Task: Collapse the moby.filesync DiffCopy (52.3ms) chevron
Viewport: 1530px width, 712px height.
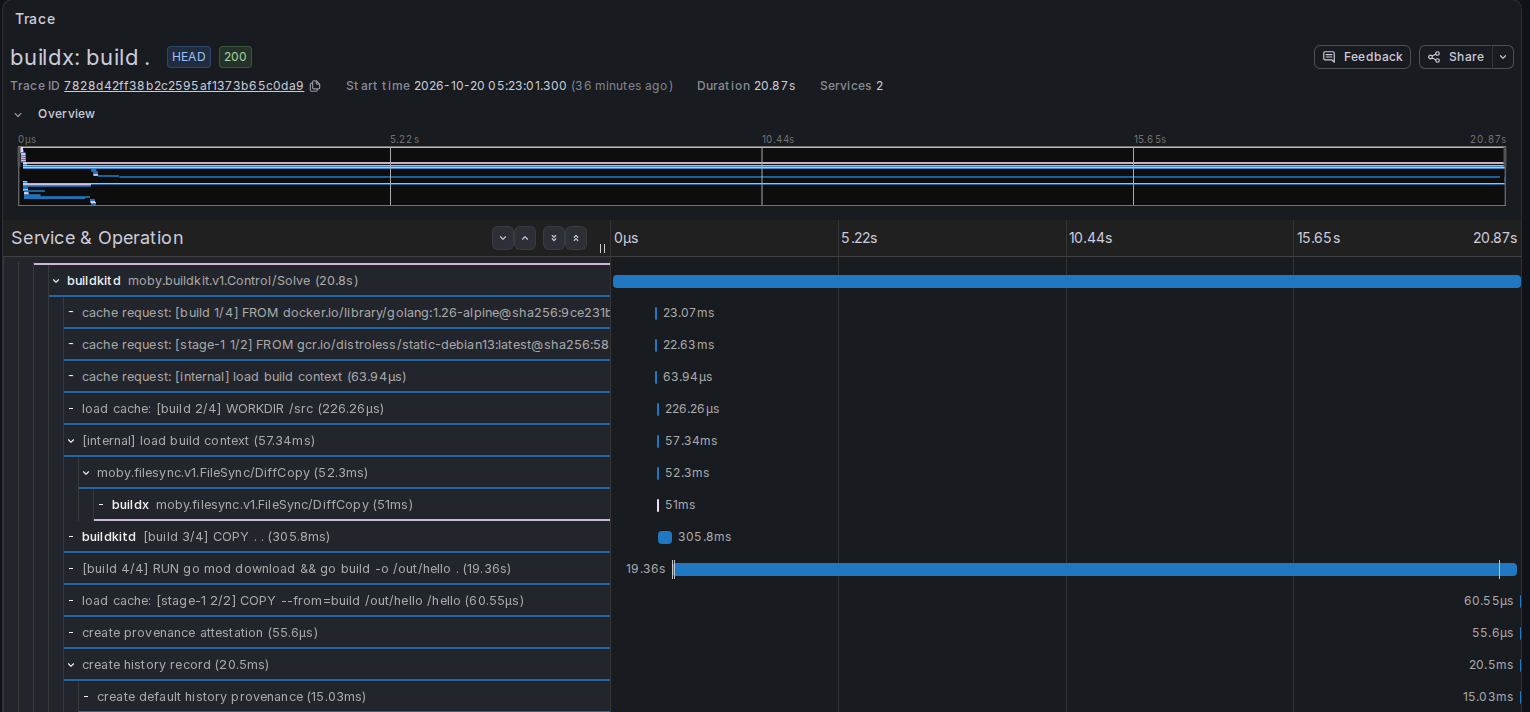Action: (x=86, y=473)
